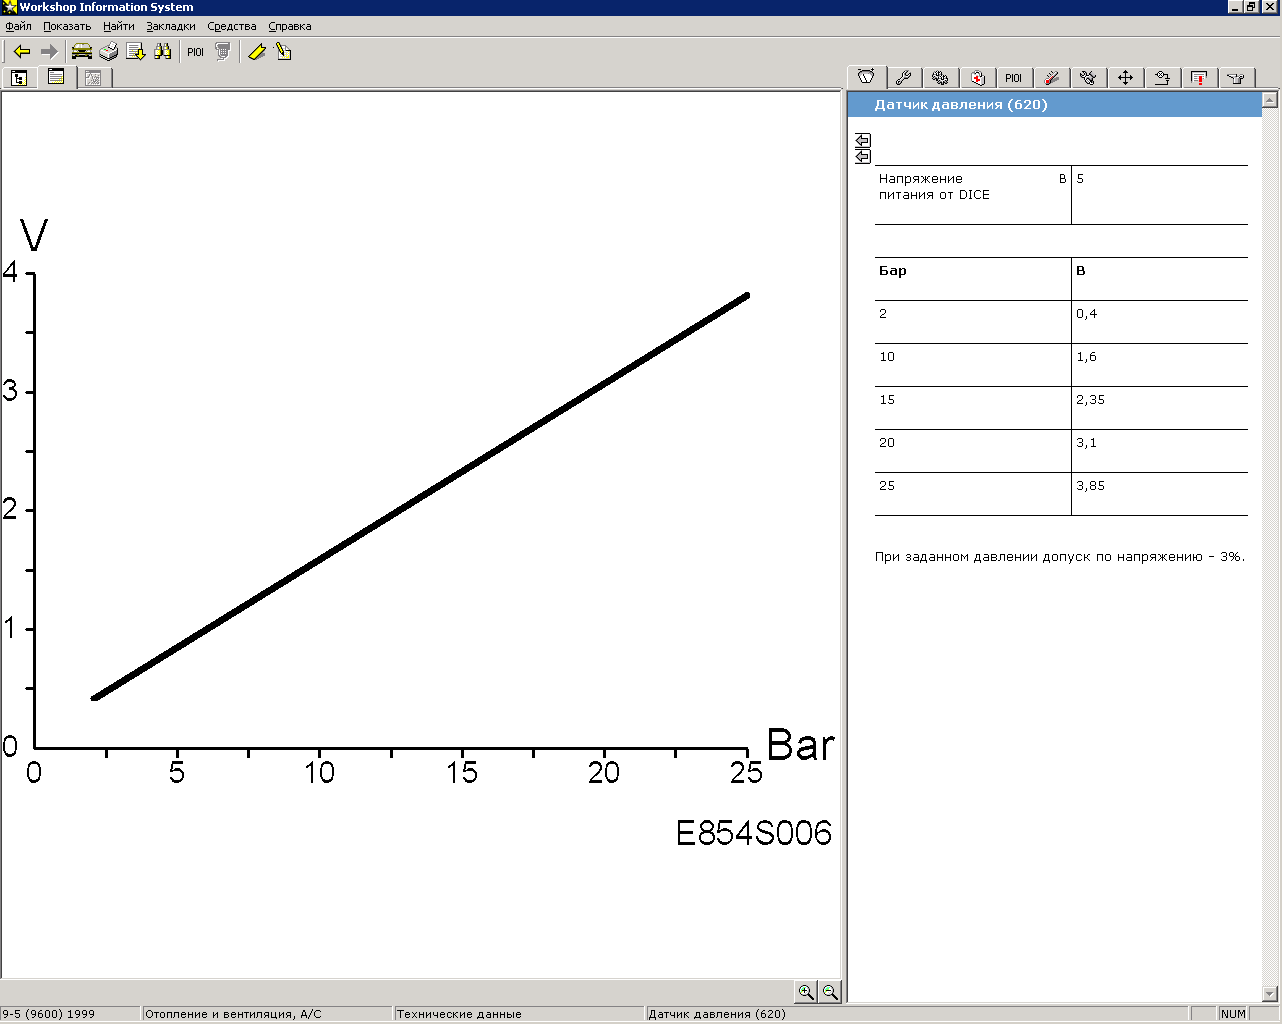This screenshot has height=1024, width=1282.
Task: Switch to the tree structure view tab
Action: coord(19,78)
